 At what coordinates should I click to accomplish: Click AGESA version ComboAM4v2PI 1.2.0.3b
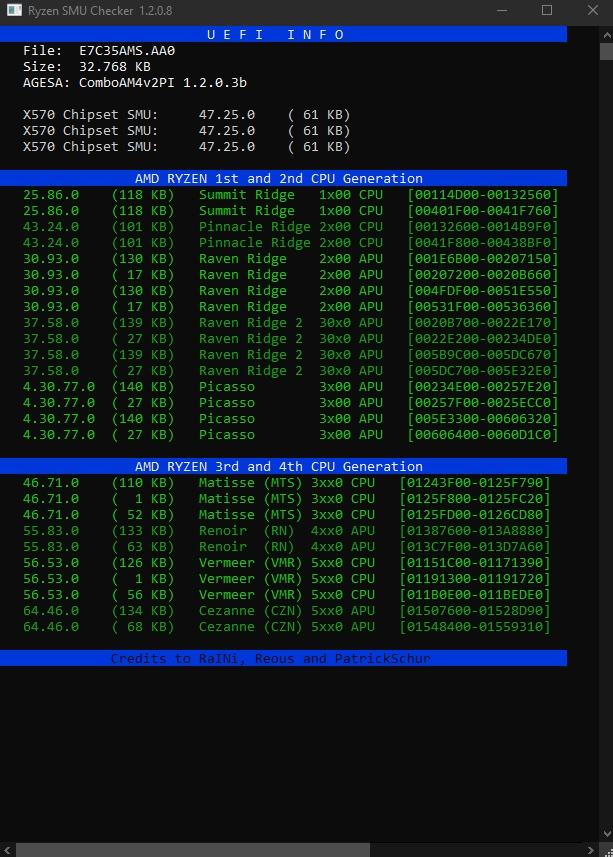point(163,83)
